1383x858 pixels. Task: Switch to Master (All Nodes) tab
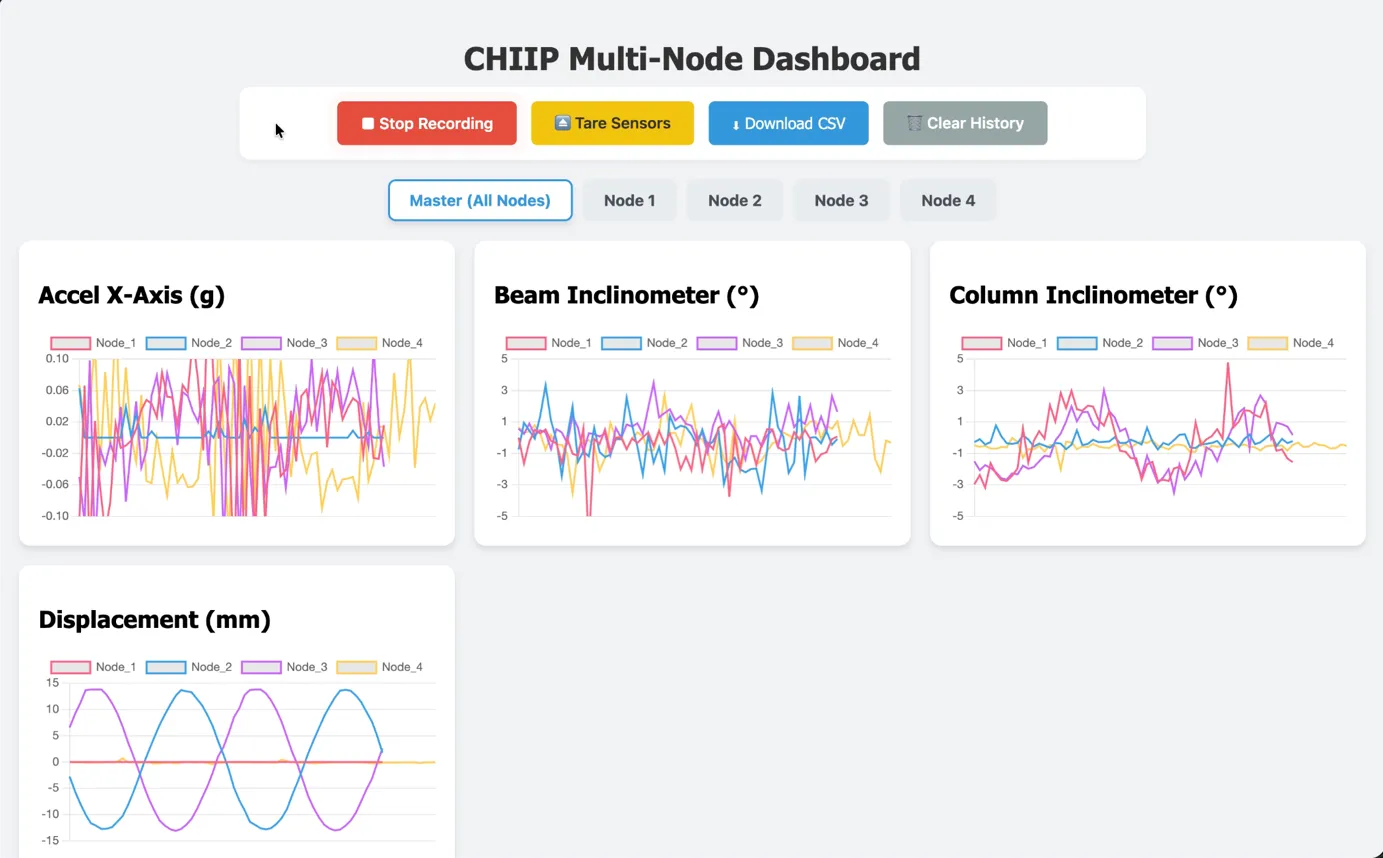click(480, 200)
